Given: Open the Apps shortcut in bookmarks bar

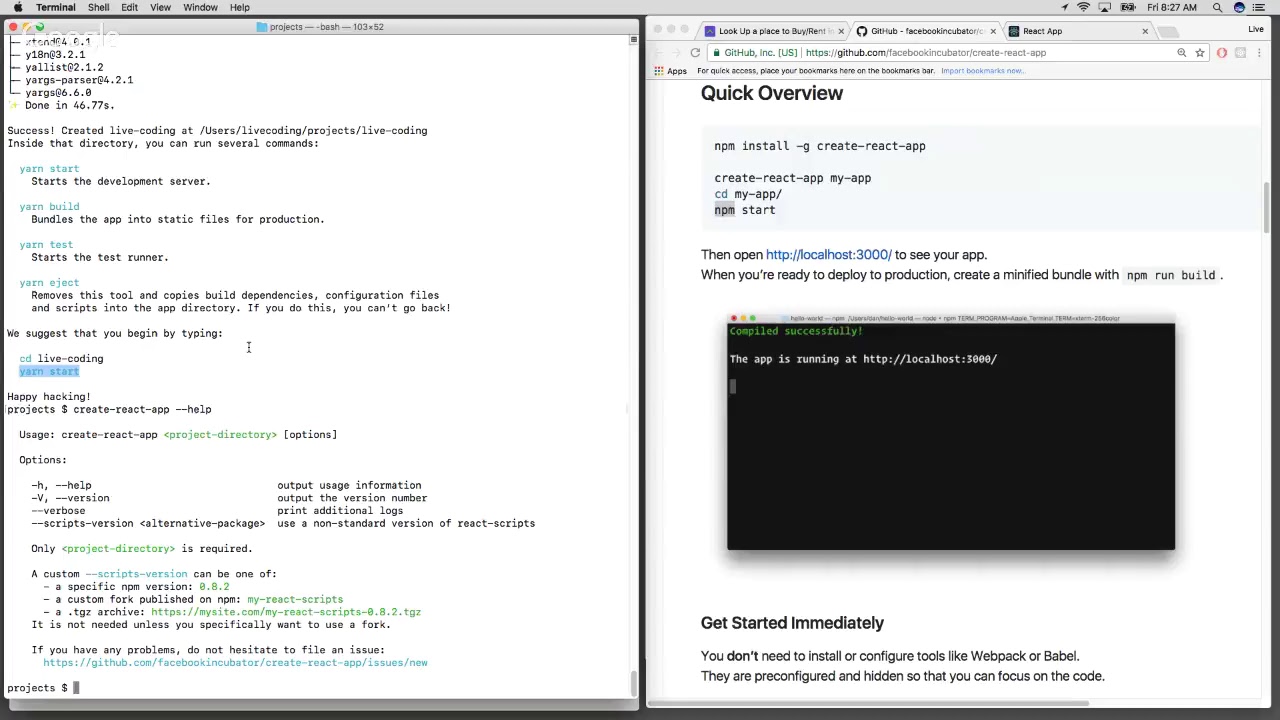Looking at the screenshot, I should pos(671,71).
